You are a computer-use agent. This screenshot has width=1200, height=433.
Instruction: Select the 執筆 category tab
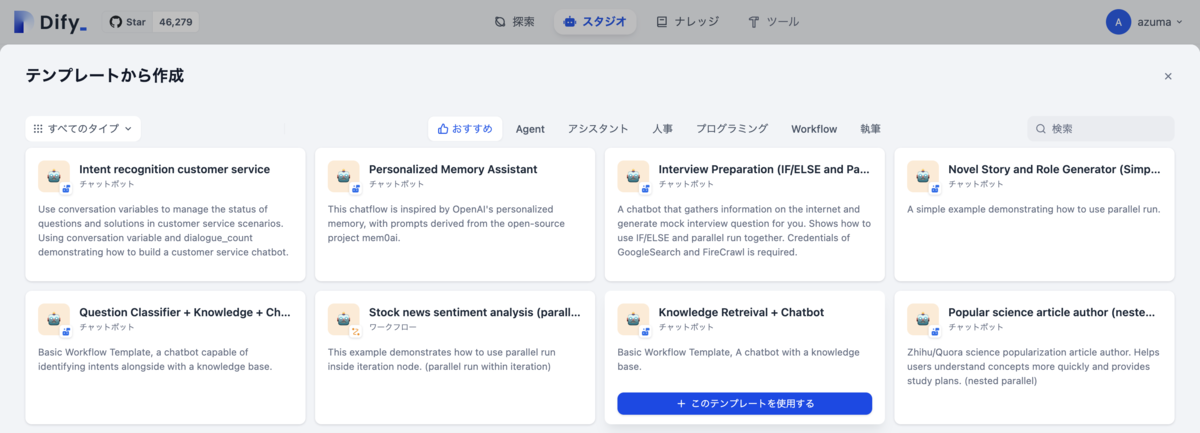click(x=870, y=129)
